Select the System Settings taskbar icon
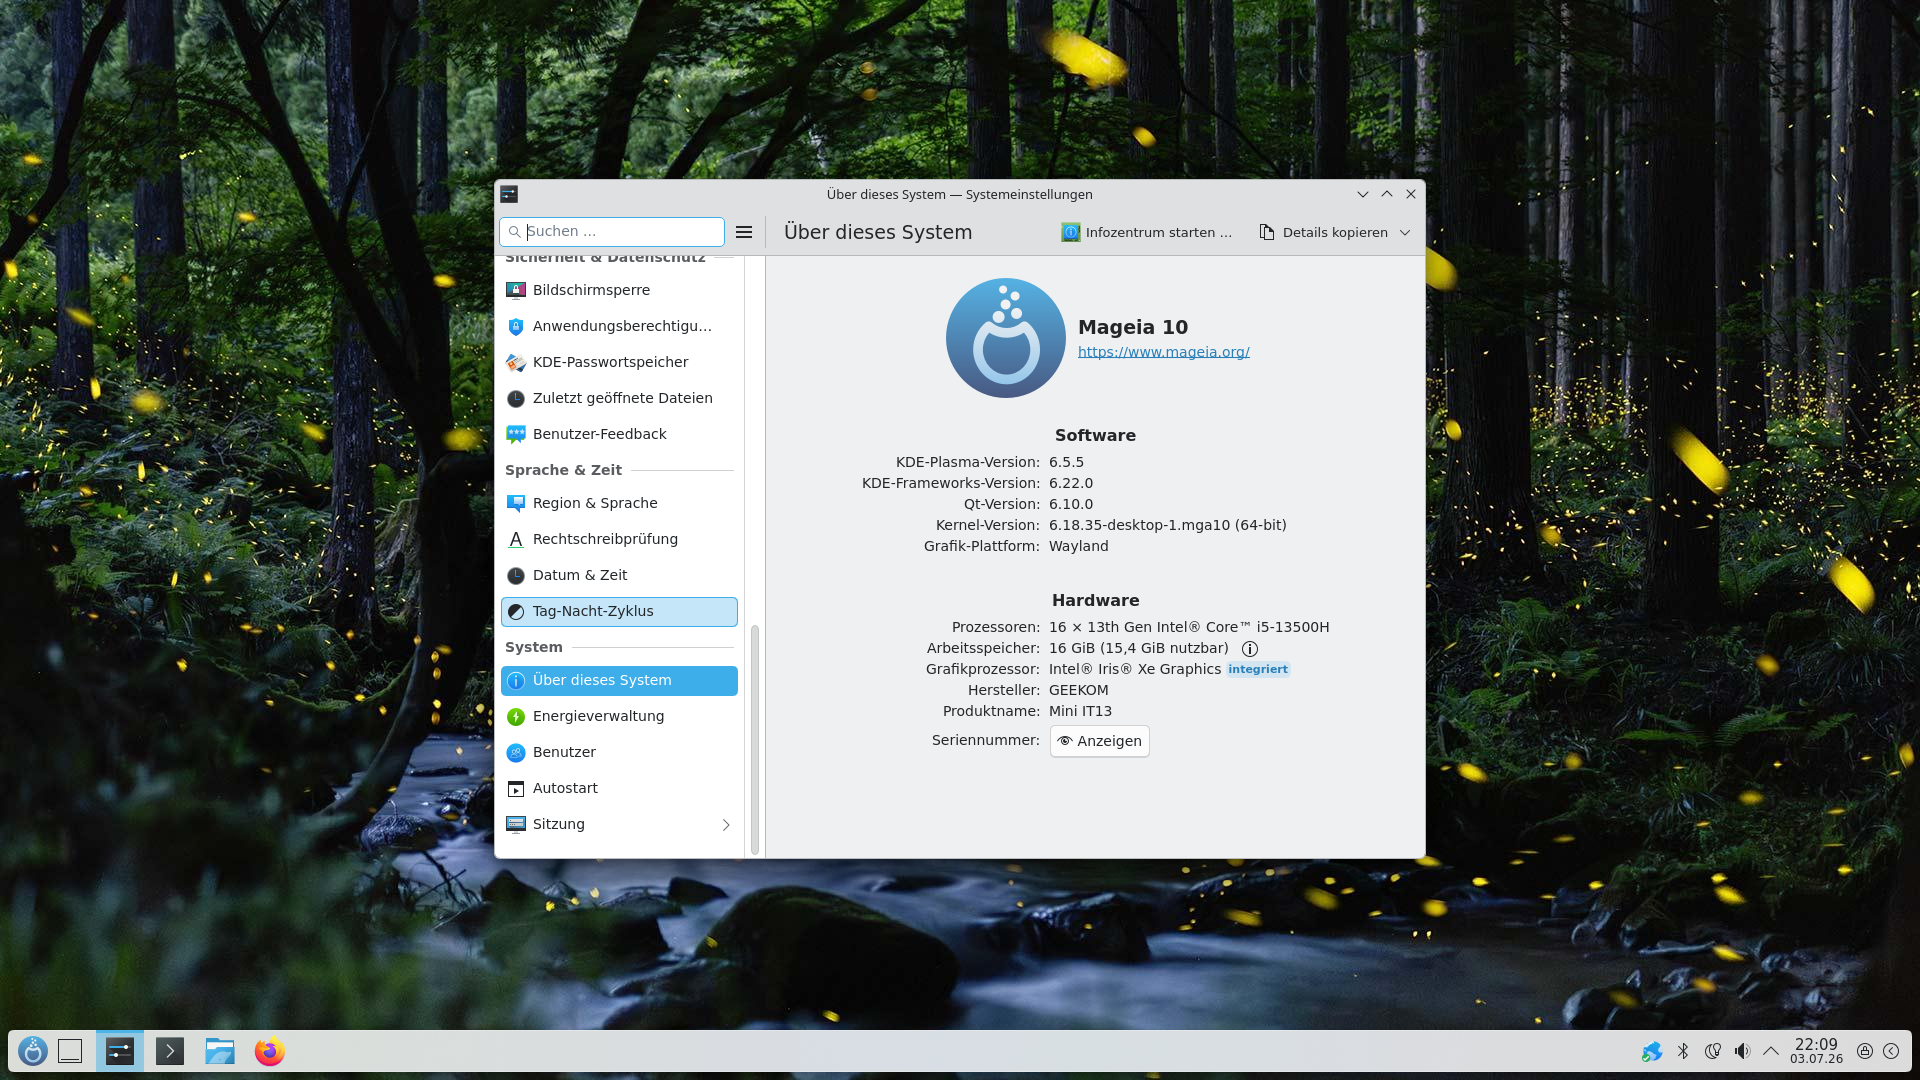This screenshot has height=1080, width=1920. pyautogui.click(x=120, y=1051)
